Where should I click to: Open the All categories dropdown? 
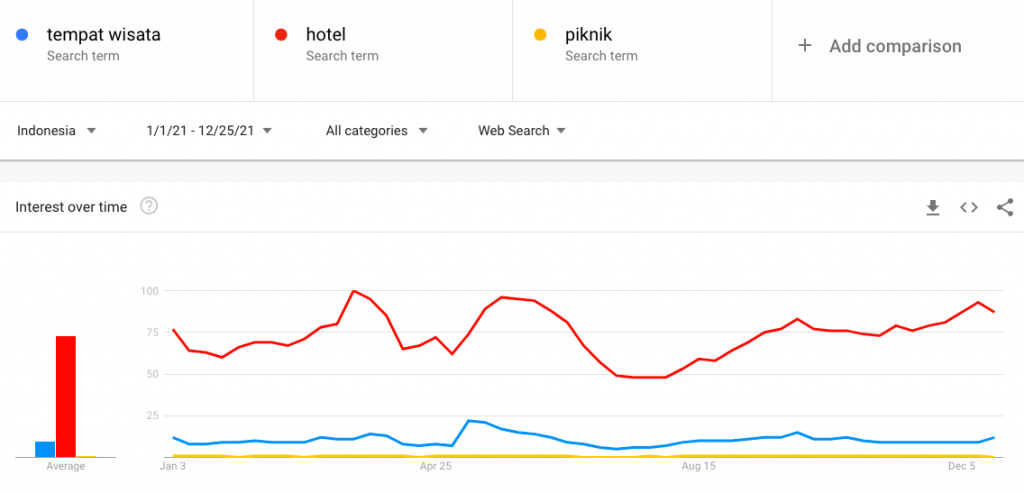(x=377, y=130)
